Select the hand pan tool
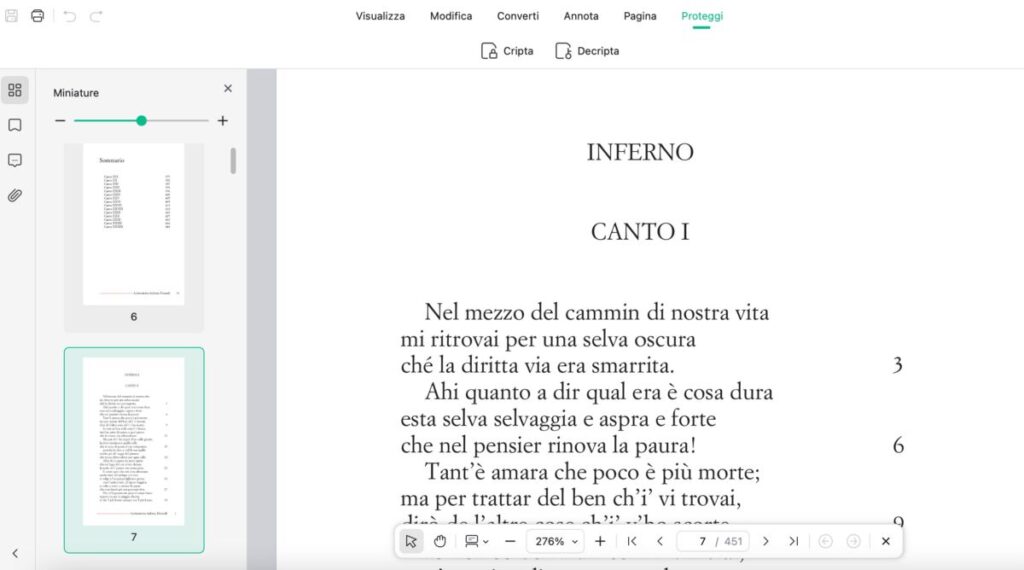Viewport: 1024px width, 570px height. [x=440, y=541]
